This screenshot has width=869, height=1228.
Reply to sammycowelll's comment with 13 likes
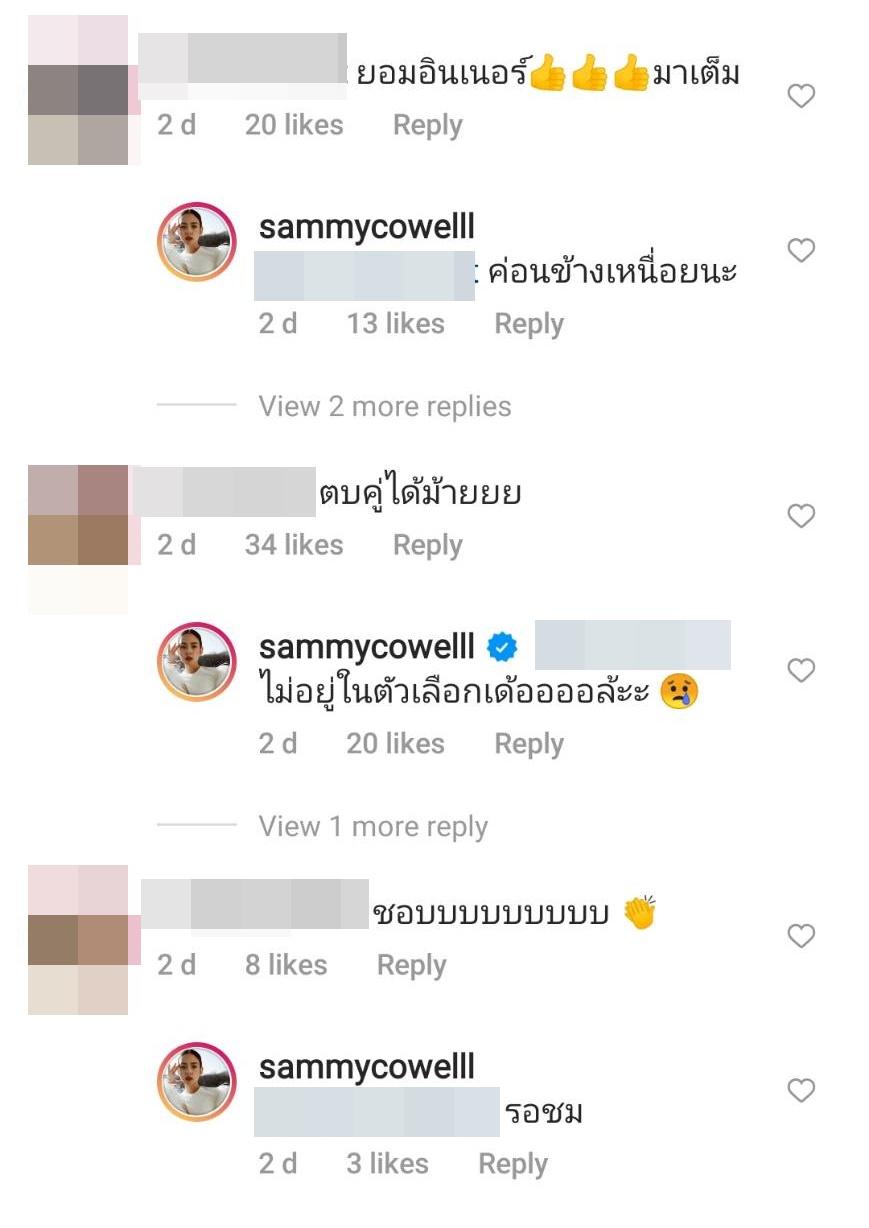pyautogui.click(x=529, y=324)
